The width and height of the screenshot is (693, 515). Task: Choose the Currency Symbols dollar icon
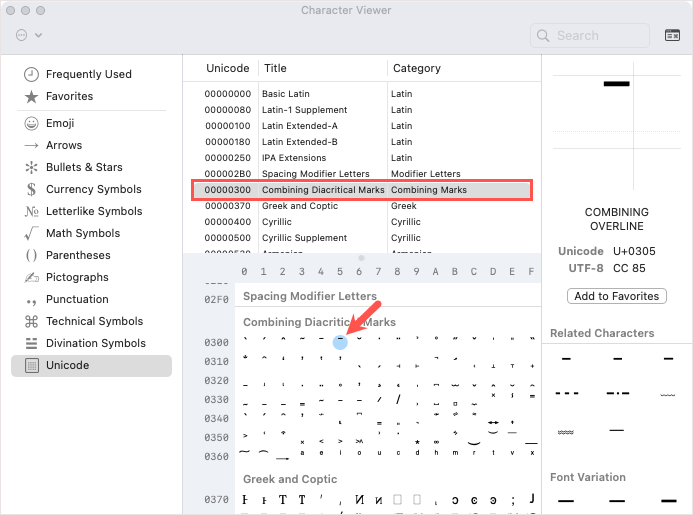32,190
